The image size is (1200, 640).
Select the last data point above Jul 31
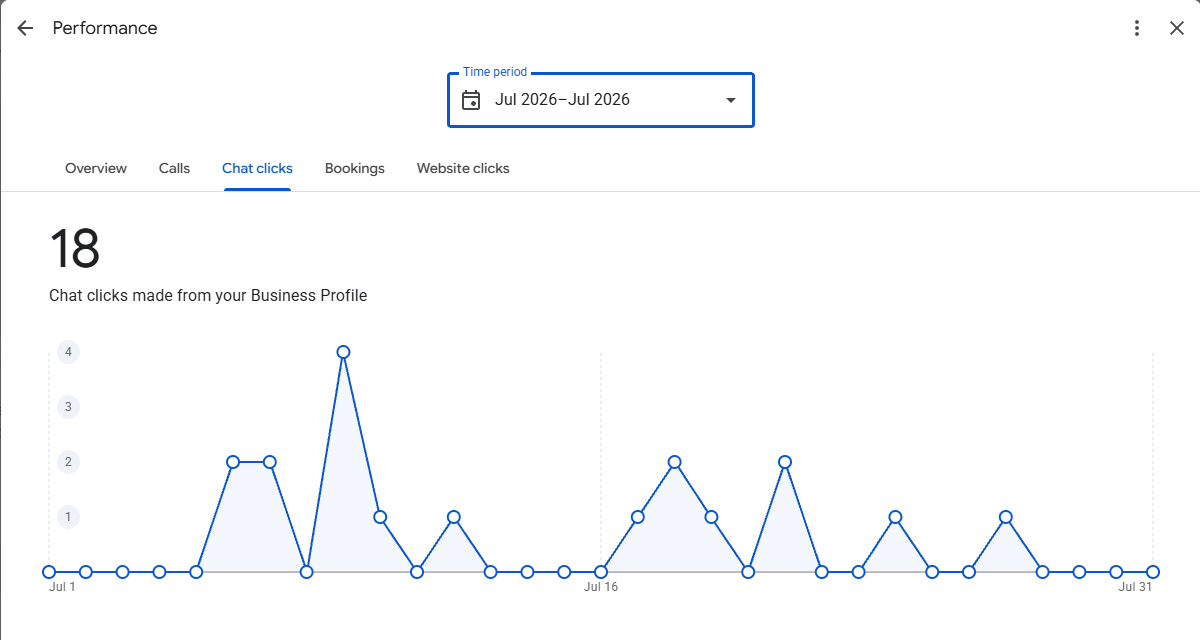click(x=1153, y=572)
